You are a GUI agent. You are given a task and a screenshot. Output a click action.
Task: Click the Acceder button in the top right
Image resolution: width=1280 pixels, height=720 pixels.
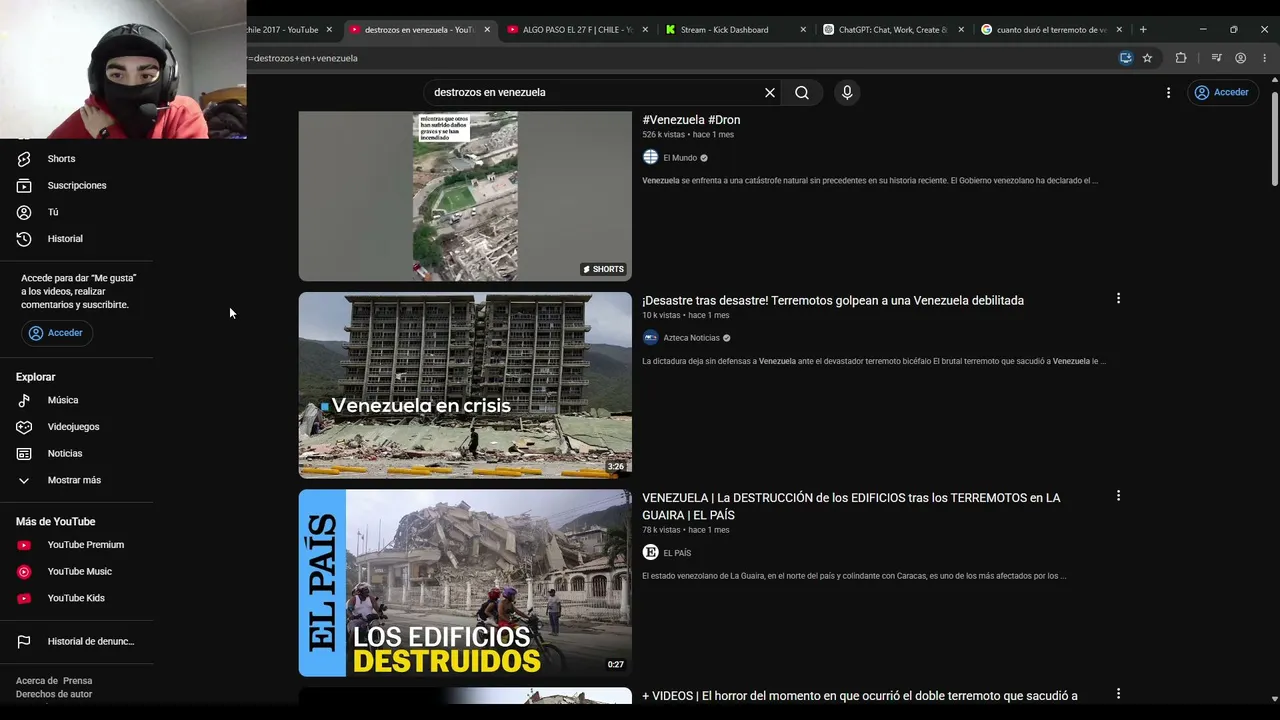[1225, 92]
